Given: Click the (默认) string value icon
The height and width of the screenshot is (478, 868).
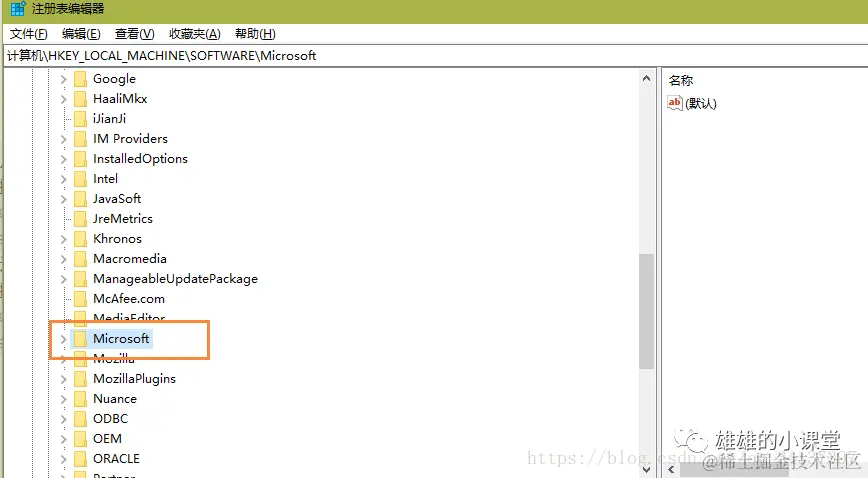Looking at the screenshot, I should (675, 103).
